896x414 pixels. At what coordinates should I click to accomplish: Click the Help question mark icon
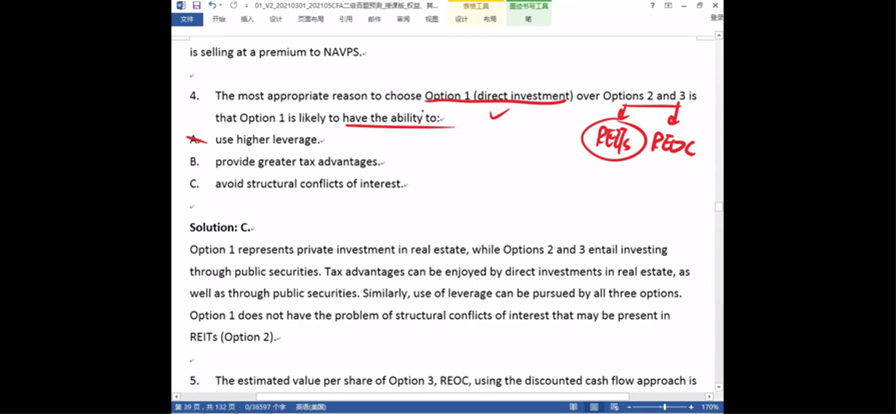point(653,6)
